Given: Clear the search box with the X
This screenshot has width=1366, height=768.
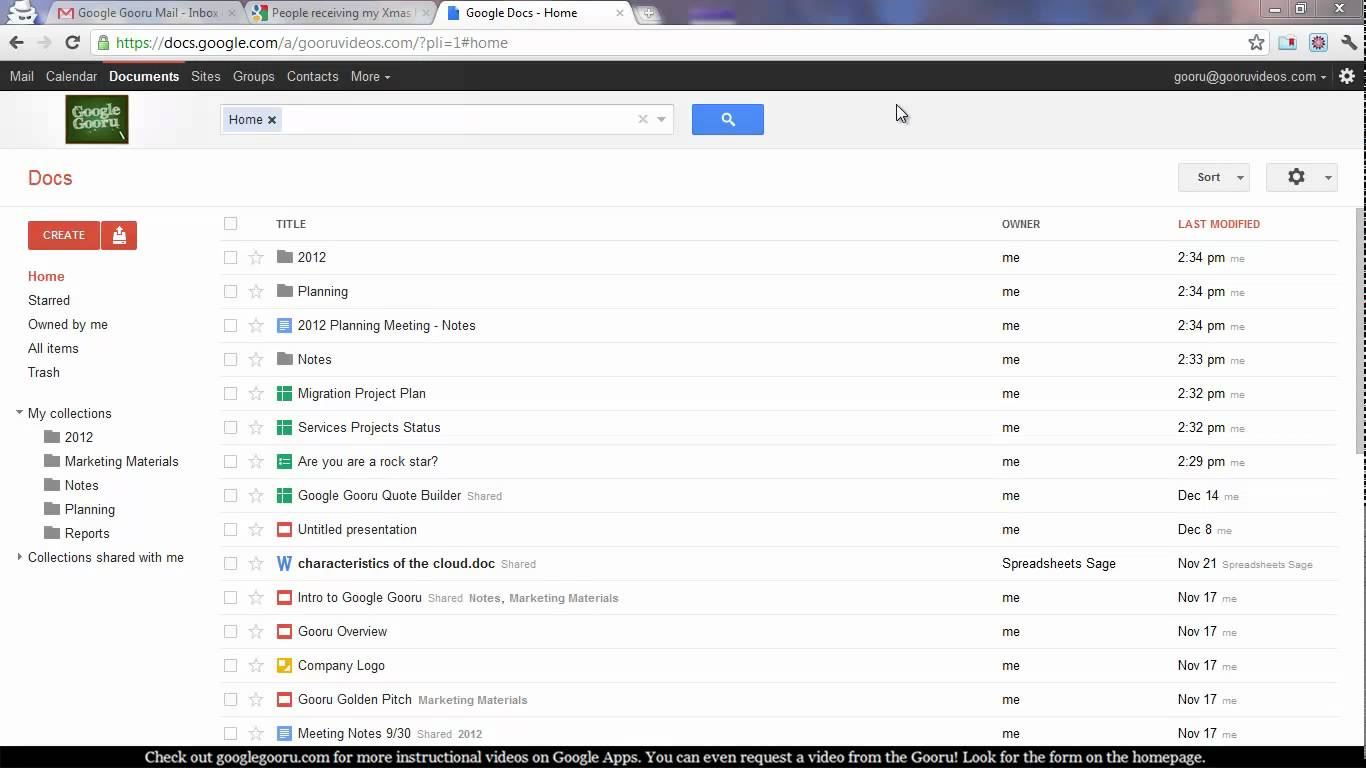Looking at the screenshot, I should point(643,119).
